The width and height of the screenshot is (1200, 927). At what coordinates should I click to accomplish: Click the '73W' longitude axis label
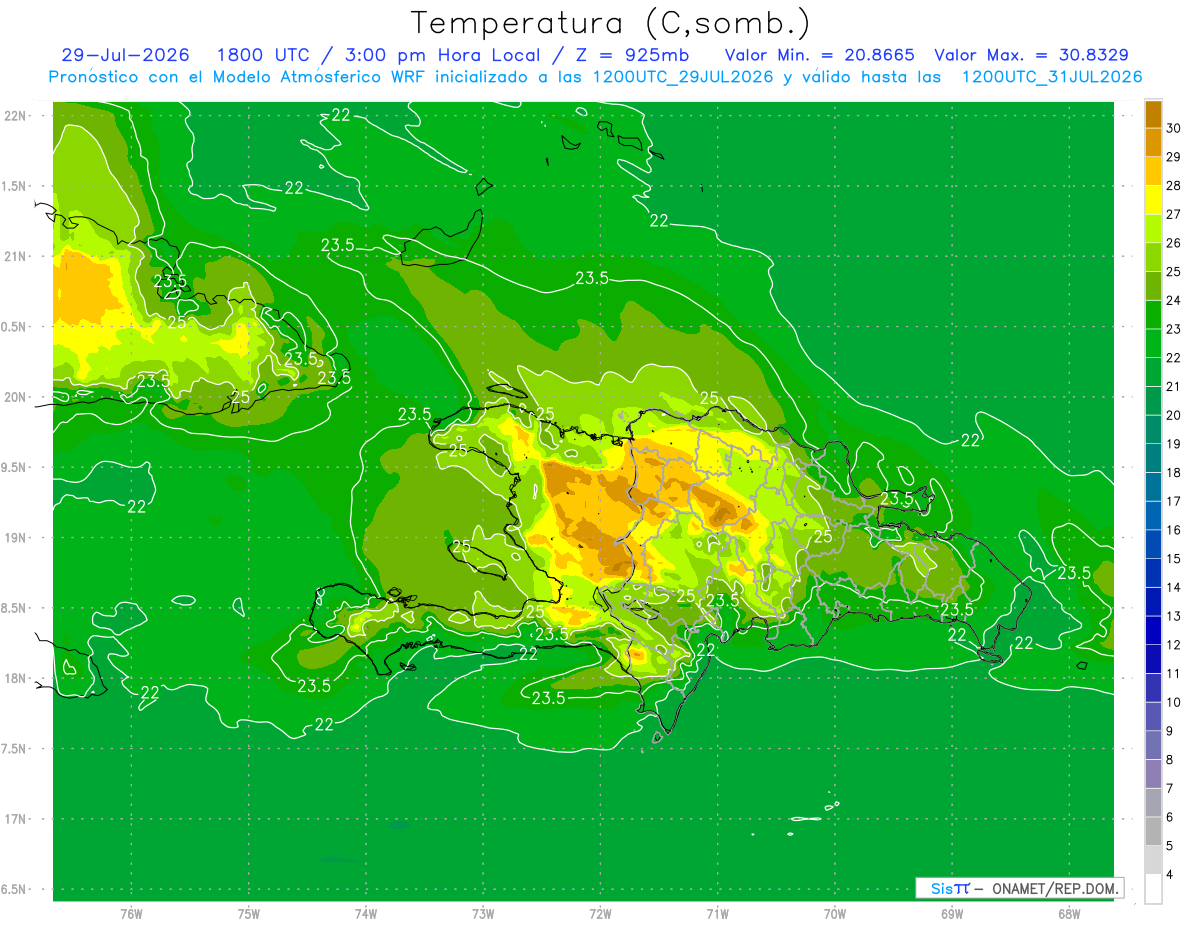pos(483,914)
